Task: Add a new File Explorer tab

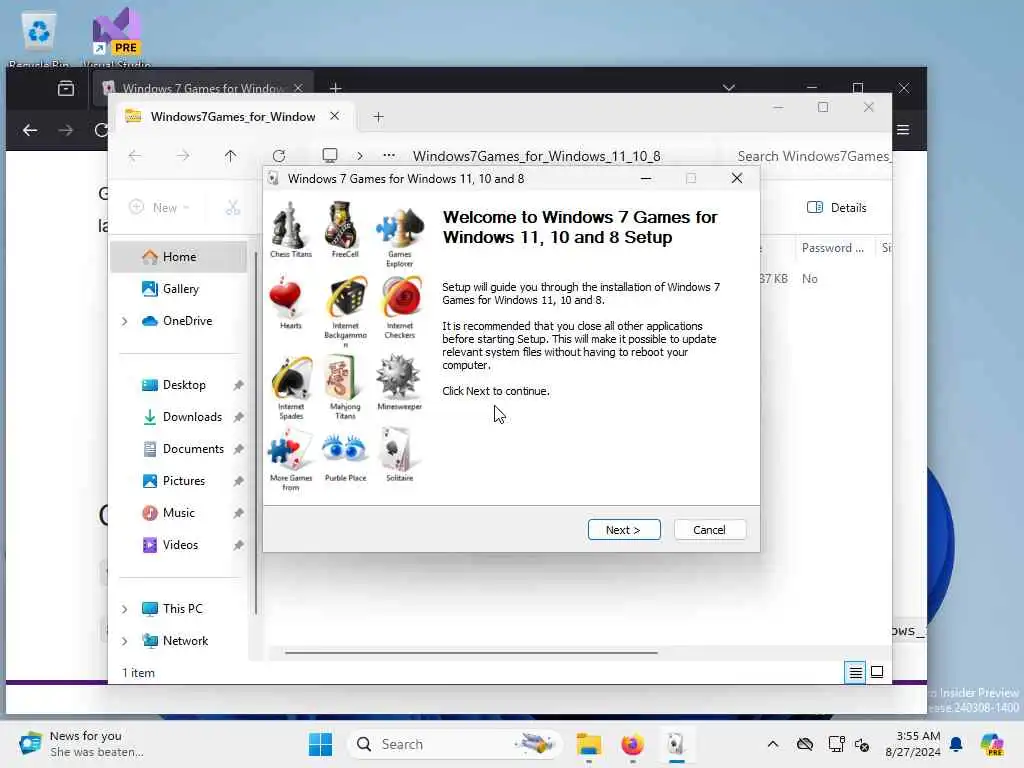Action: [378, 117]
